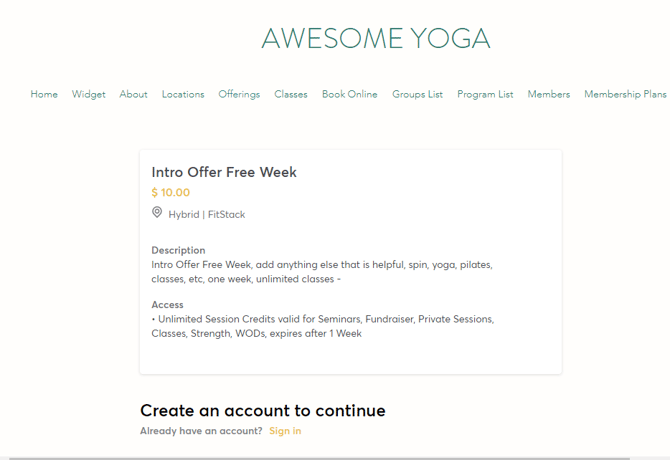Open the Home menu item
The width and height of the screenshot is (670, 460).
(44, 94)
